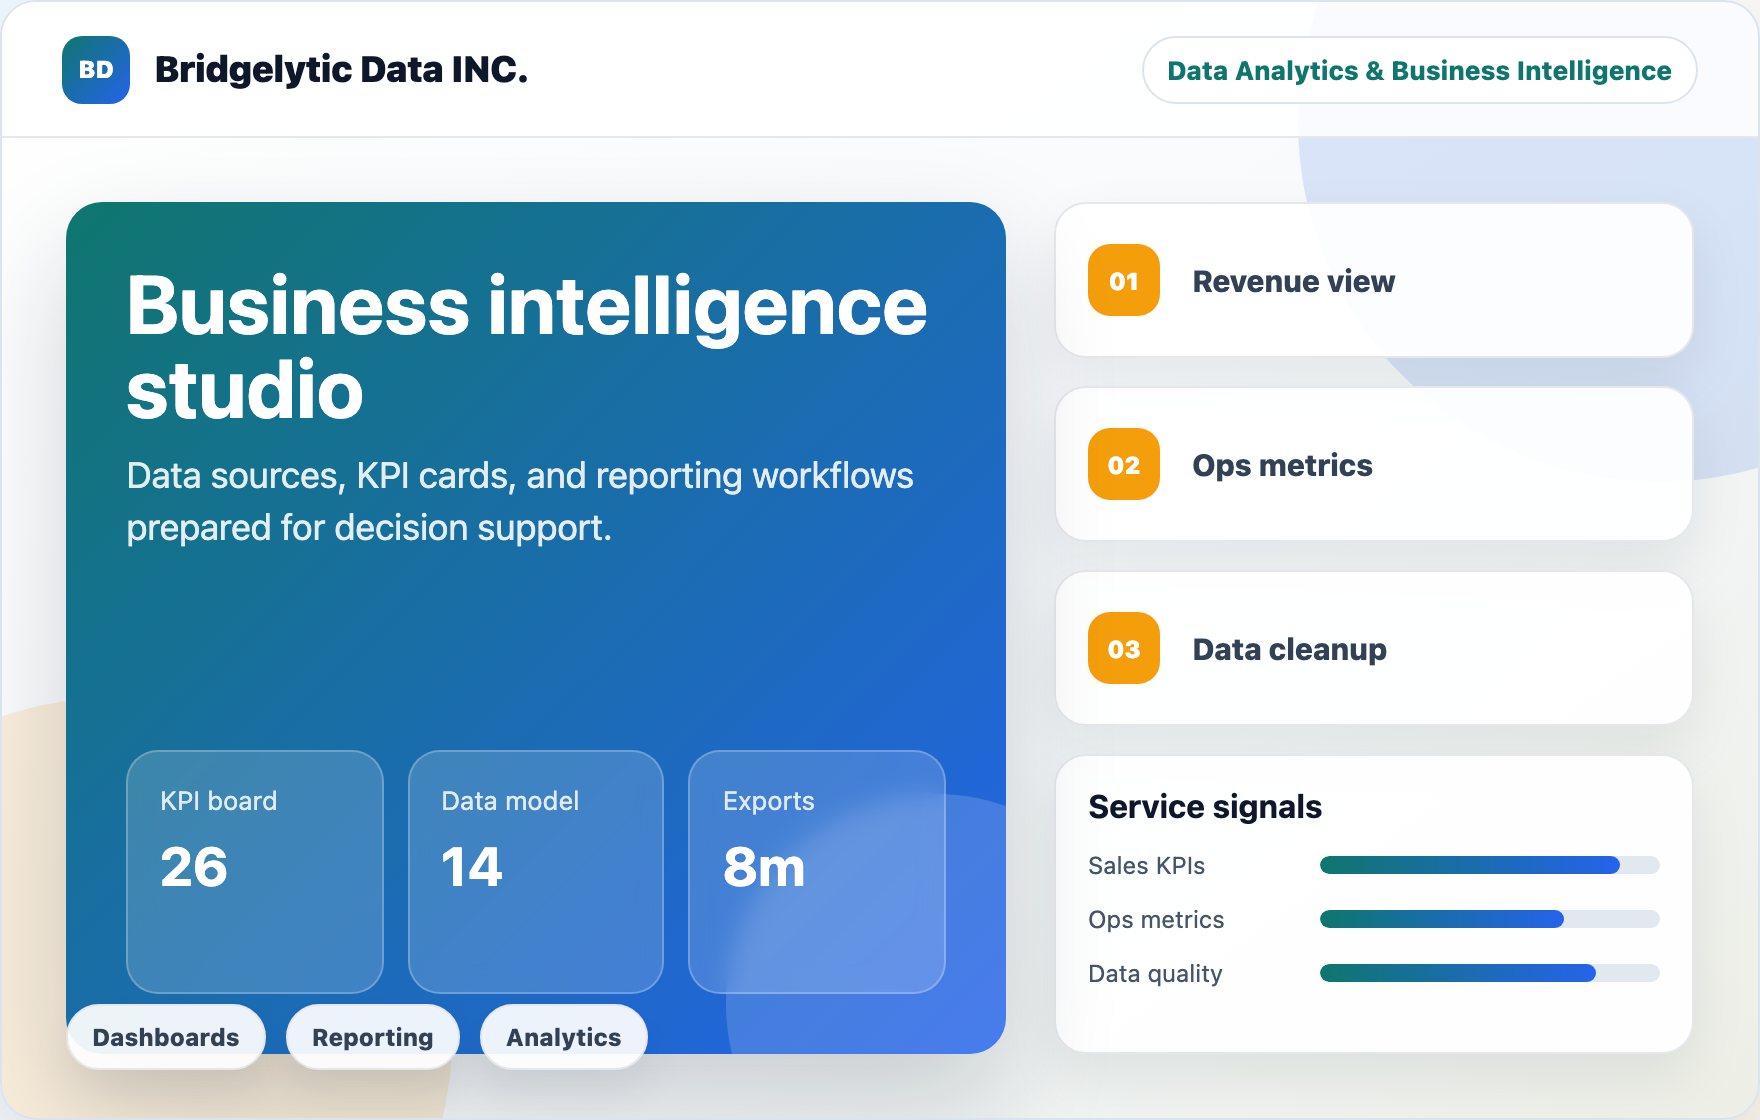Screen dimensions: 1760x1120
Task: Click the BD logo icon
Action: point(96,70)
